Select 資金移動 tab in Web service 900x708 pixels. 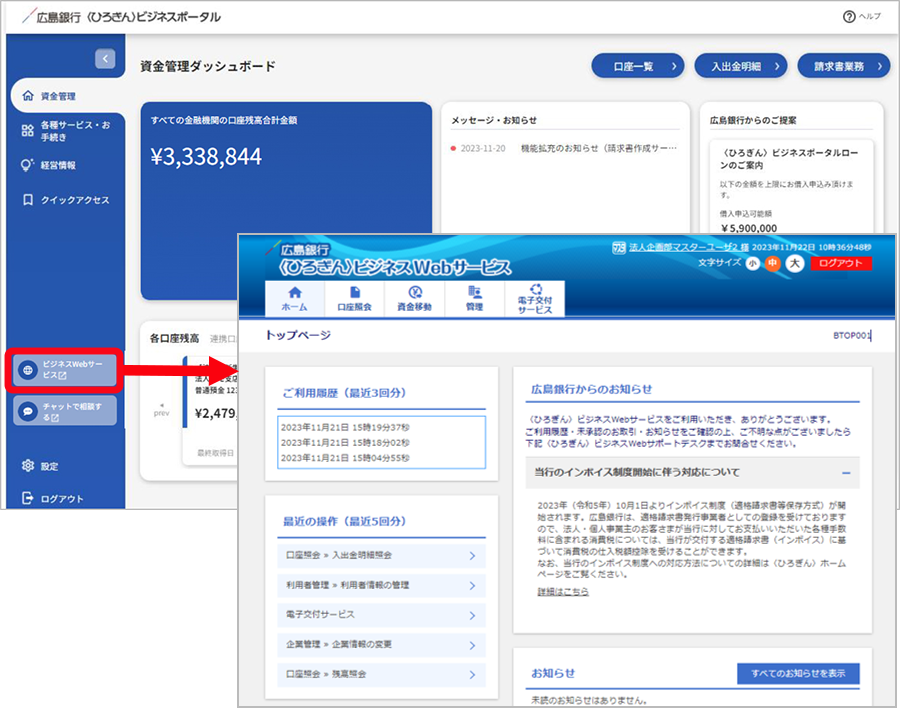pos(414,299)
